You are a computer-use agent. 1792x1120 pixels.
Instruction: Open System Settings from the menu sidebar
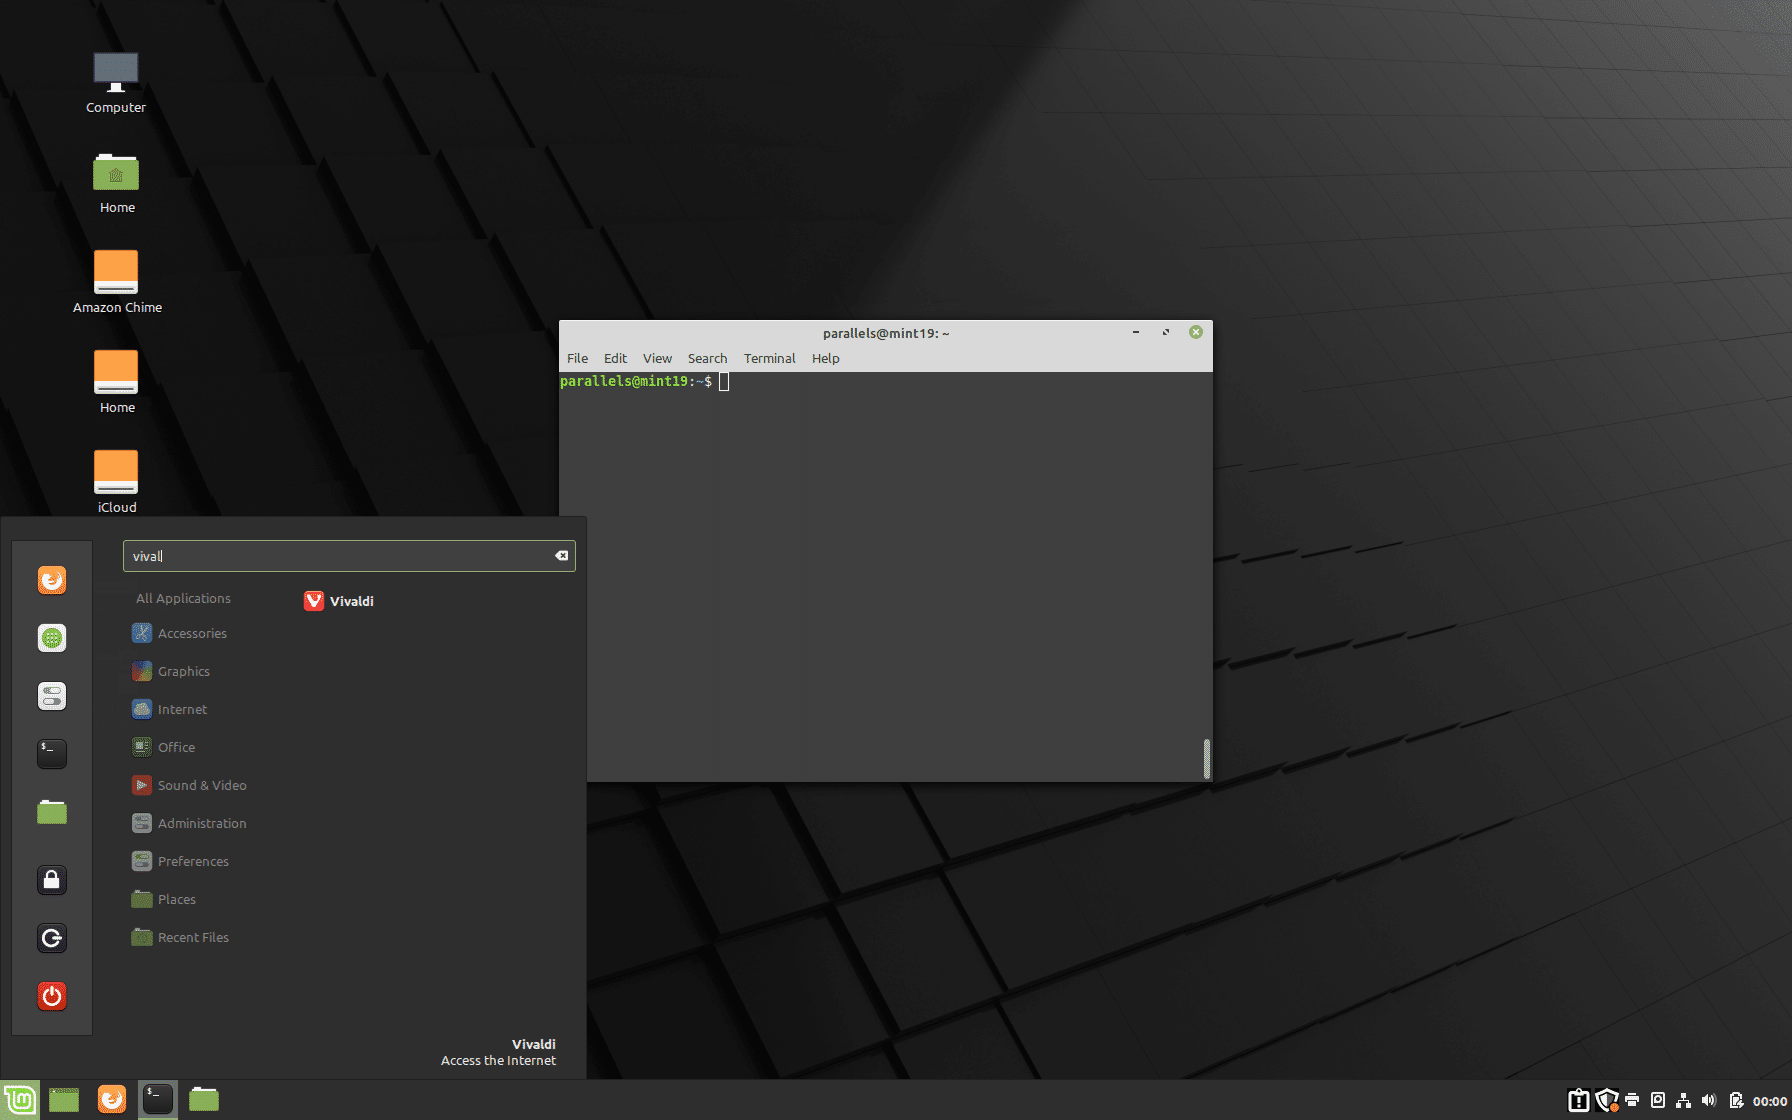tap(51, 696)
